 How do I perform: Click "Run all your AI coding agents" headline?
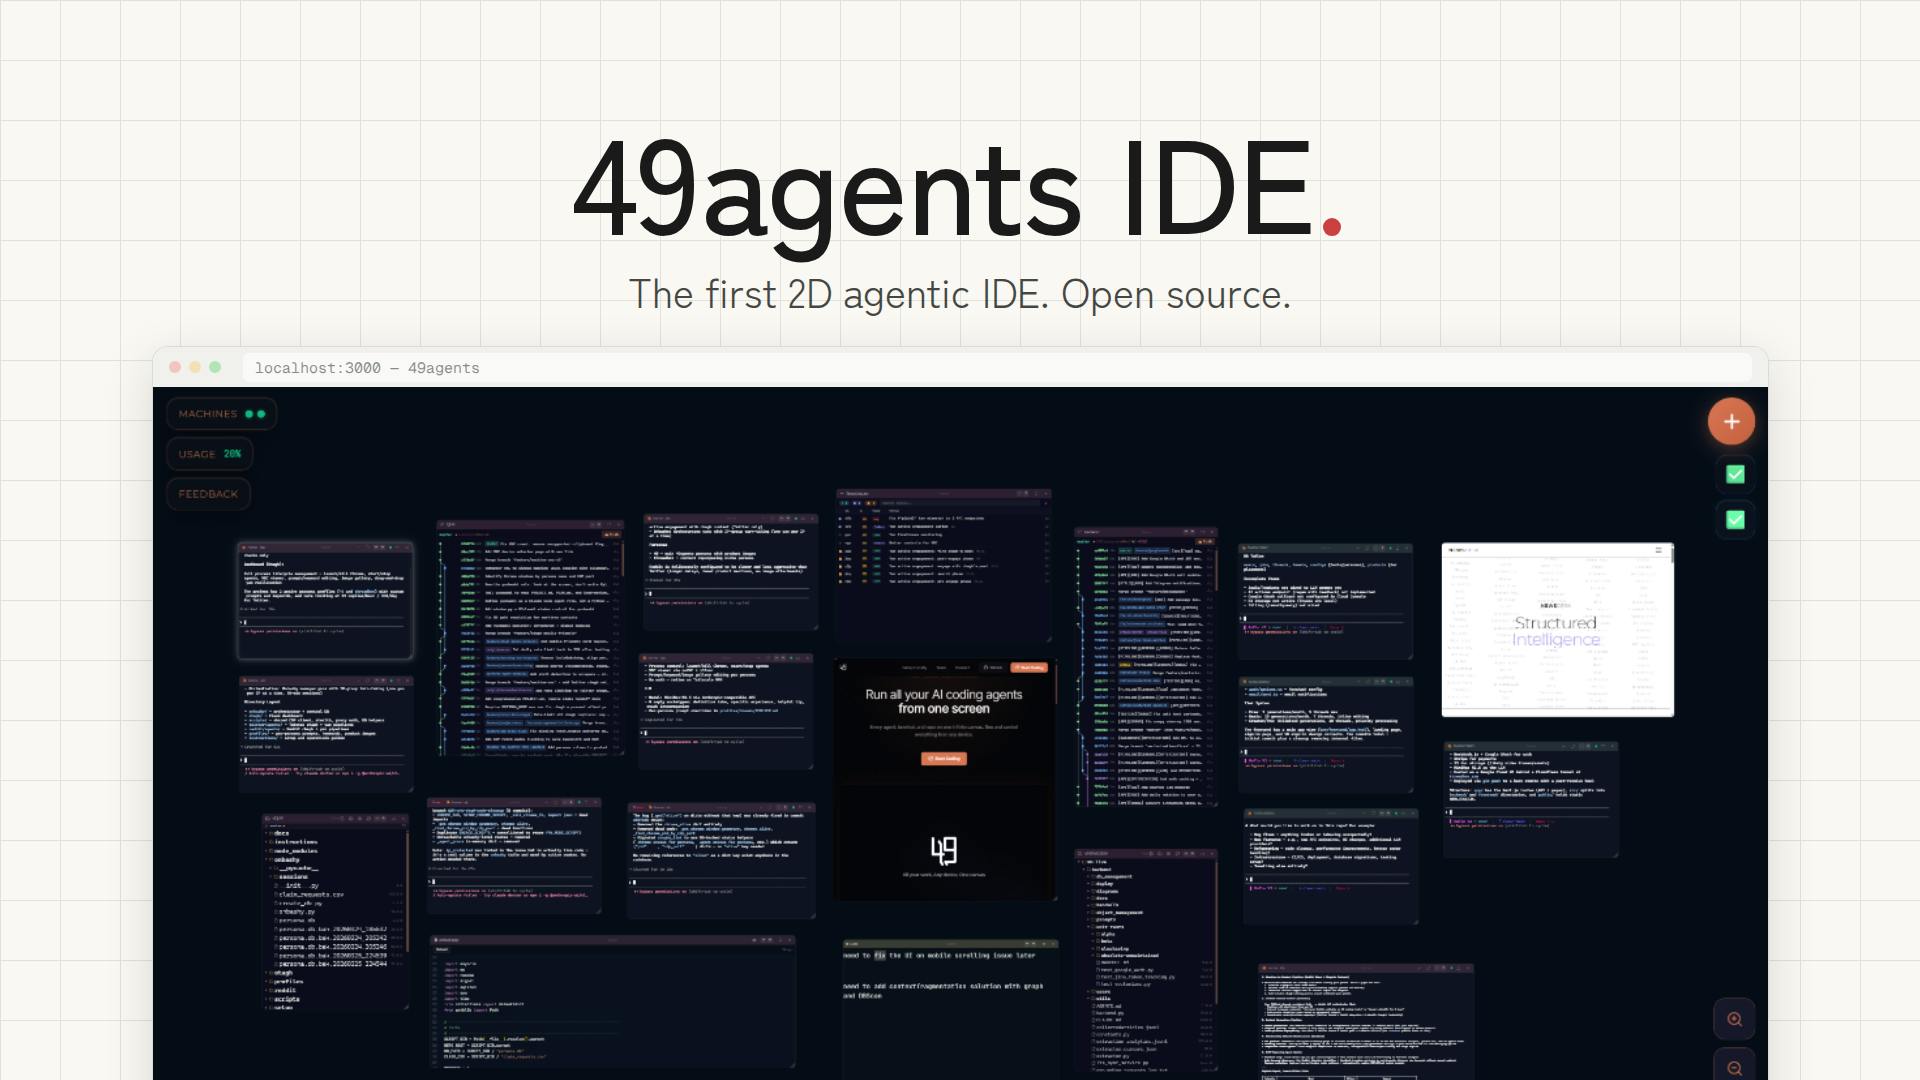pyautogui.click(x=944, y=694)
